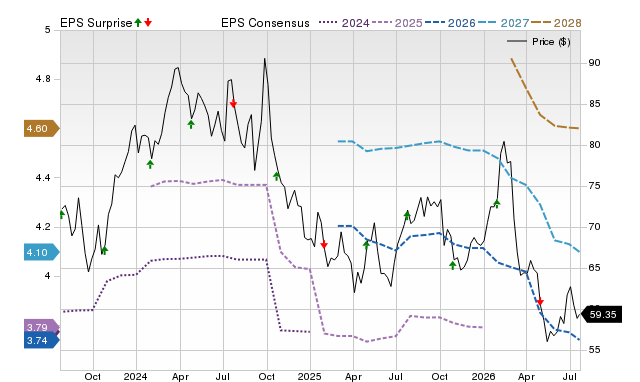Toggle the Price ($) line legend entry
This screenshot has width=640, height=382.
[x=539, y=42]
